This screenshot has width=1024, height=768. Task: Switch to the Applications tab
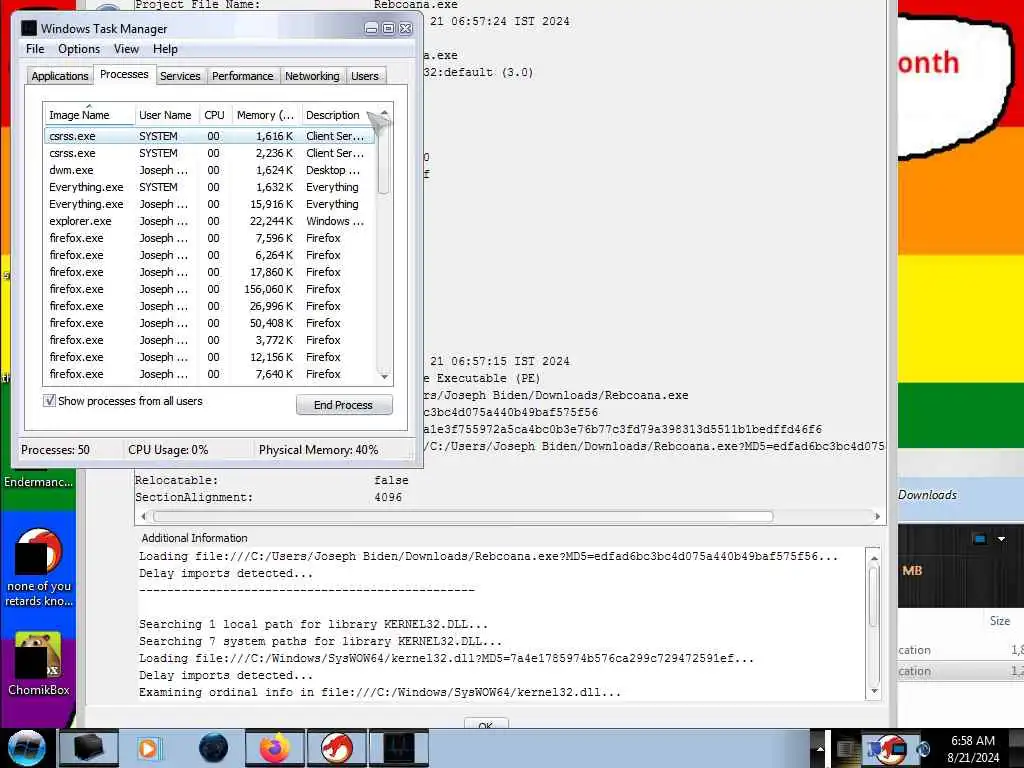[x=59, y=76]
